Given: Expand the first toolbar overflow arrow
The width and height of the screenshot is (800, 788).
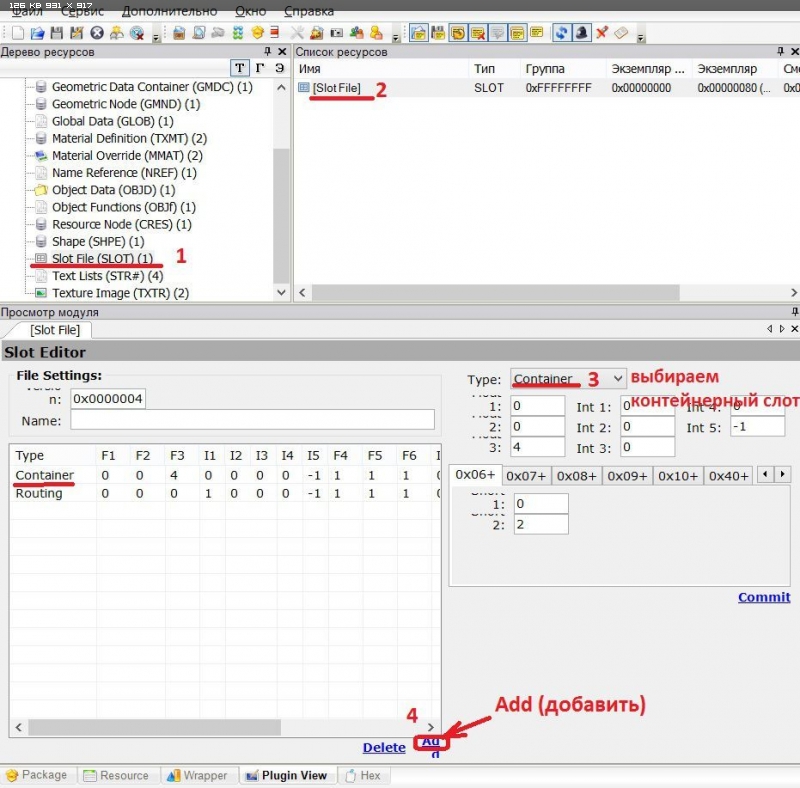Looking at the screenshot, I should (155, 36).
